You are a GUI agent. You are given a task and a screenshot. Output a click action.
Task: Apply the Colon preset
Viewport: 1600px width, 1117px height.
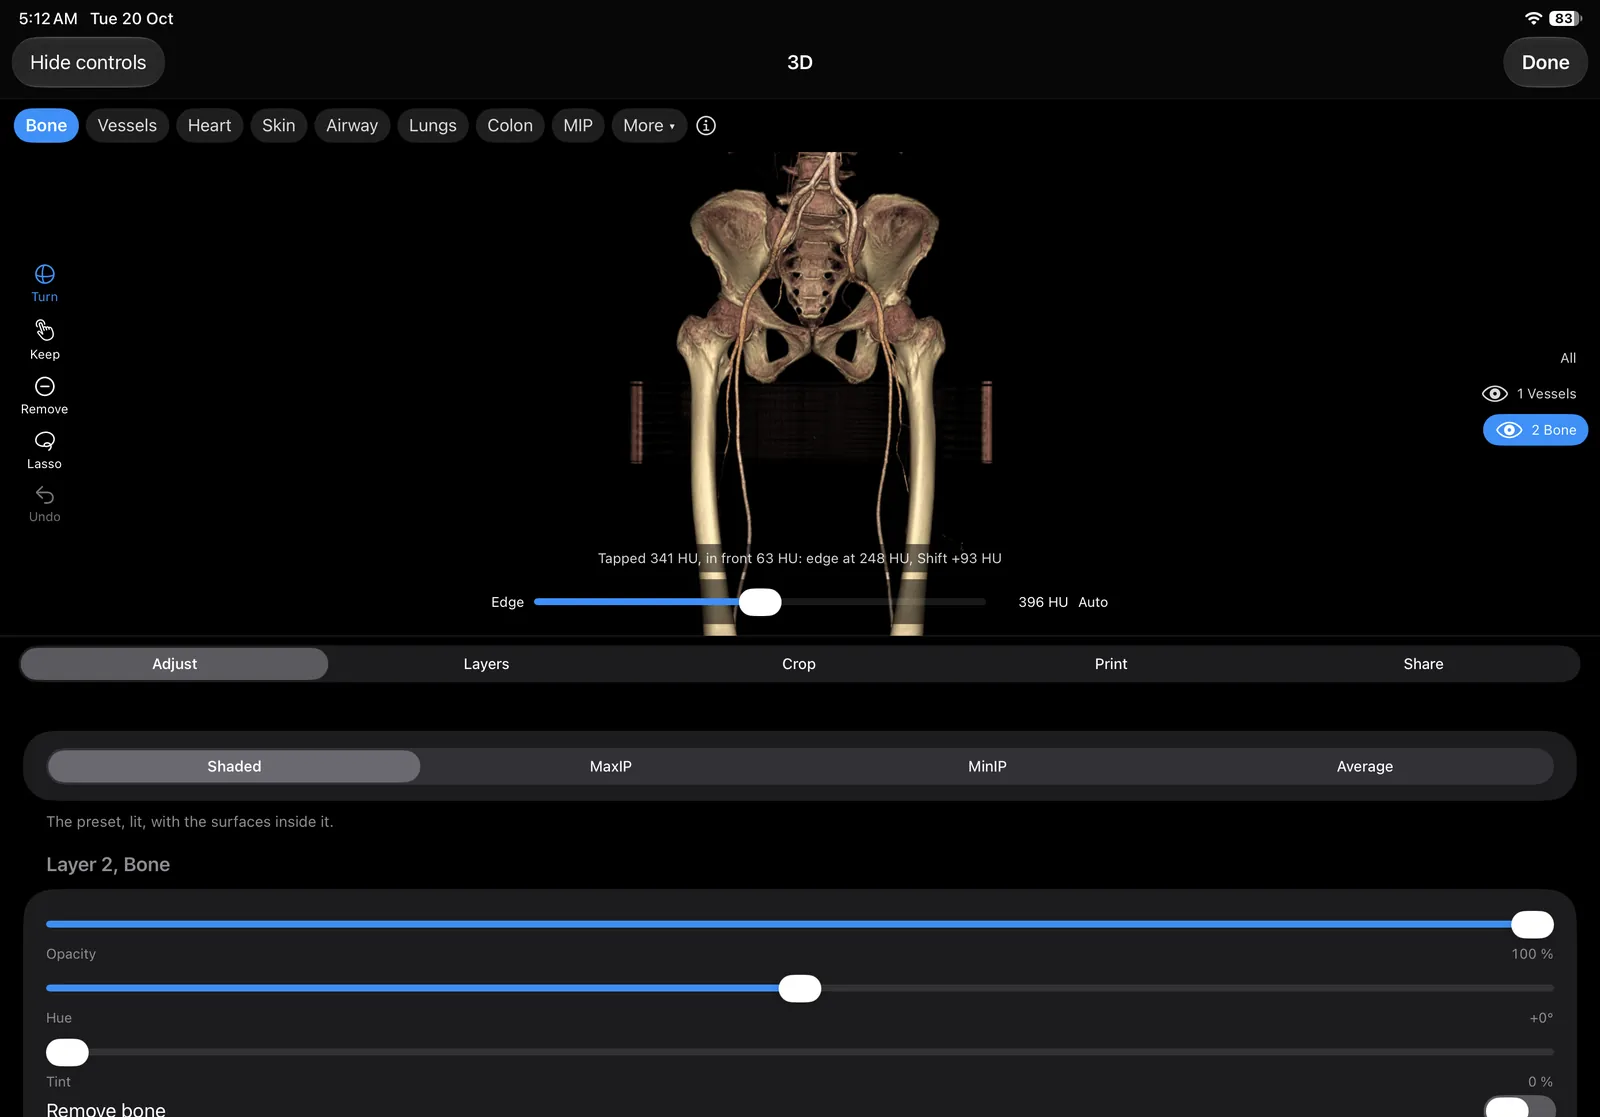510,125
